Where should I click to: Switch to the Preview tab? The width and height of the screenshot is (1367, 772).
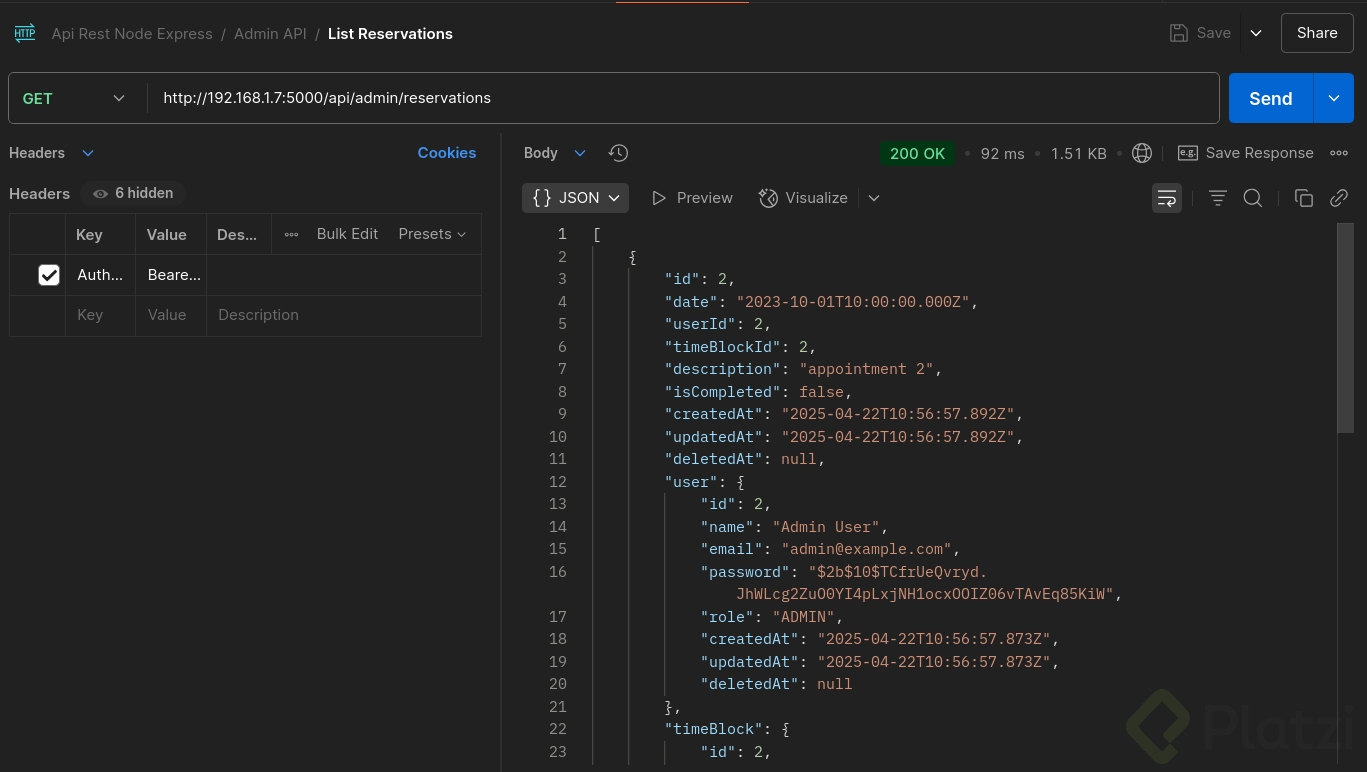(692, 198)
